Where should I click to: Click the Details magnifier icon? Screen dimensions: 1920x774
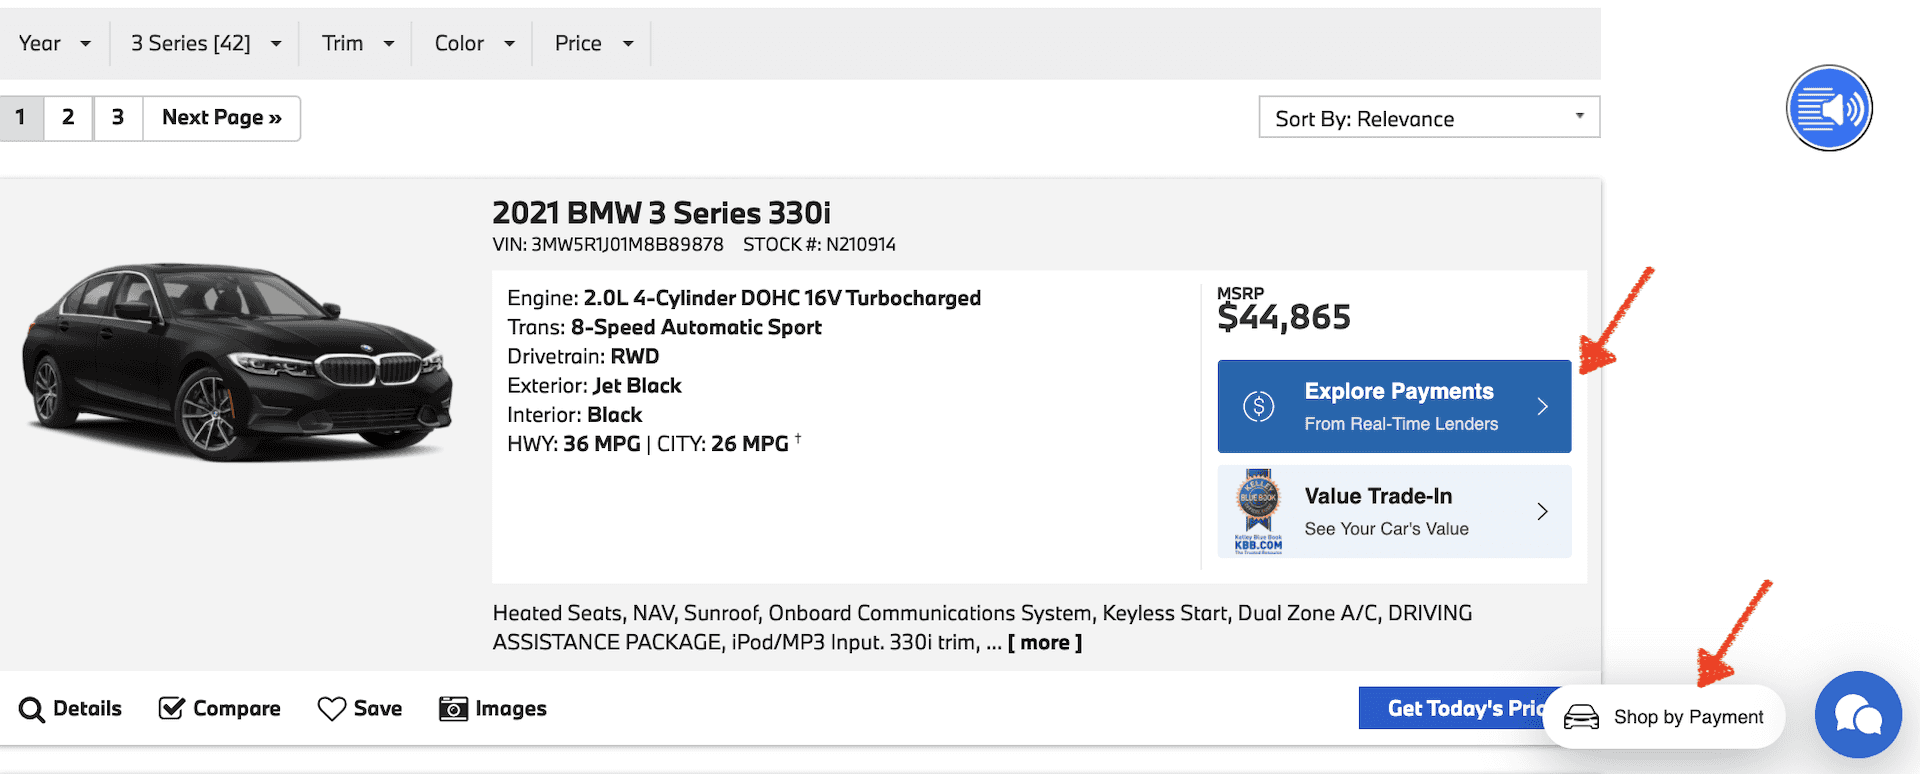tap(32, 709)
